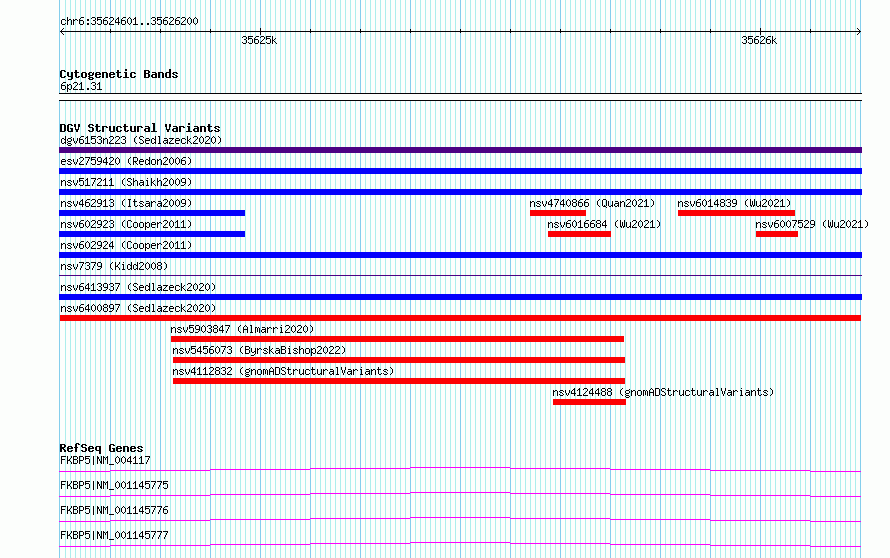Image resolution: width=890 pixels, height=558 pixels.
Task: Click the DGV Structural Variants track heading
Action: [140, 128]
